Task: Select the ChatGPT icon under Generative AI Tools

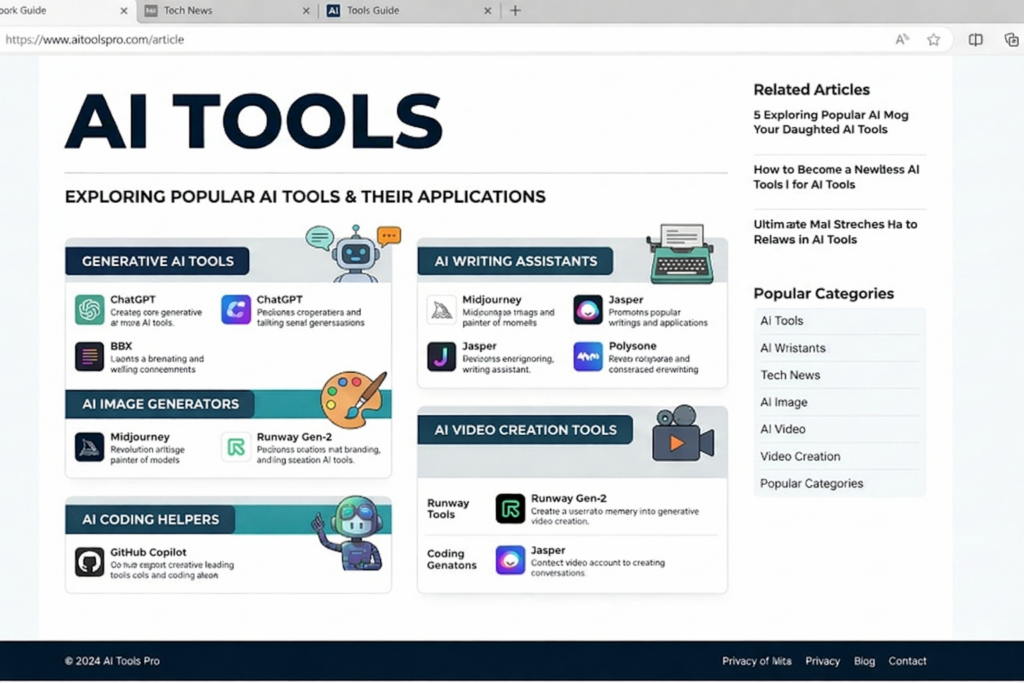Action: click(91, 312)
